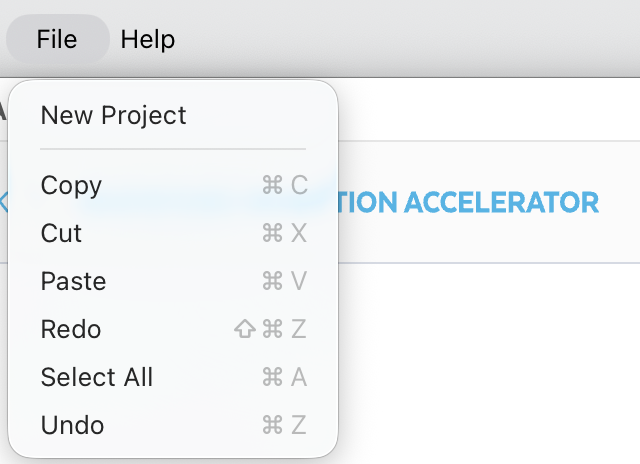Choose Cut from the dropdown menu

coord(61,233)
